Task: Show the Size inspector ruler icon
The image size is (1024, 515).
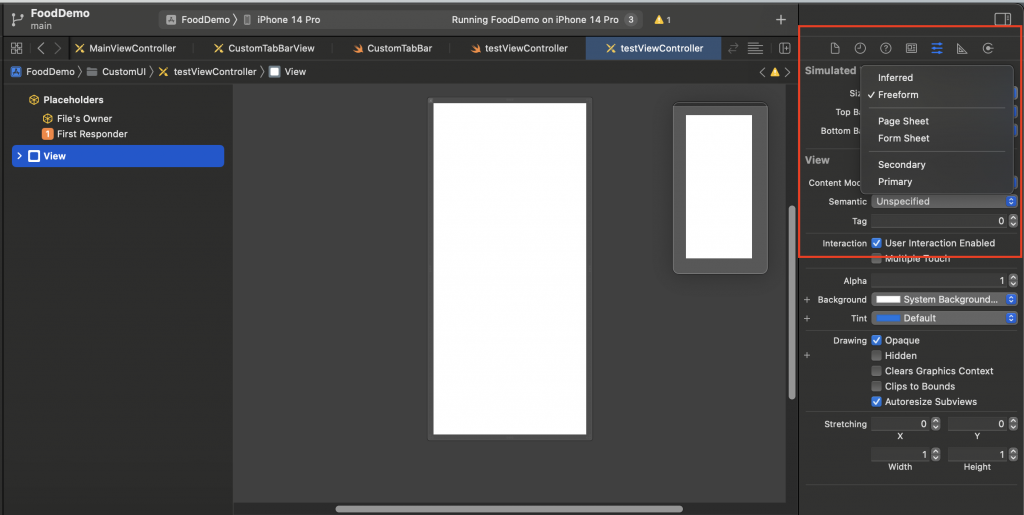Action: click(962, 48)
